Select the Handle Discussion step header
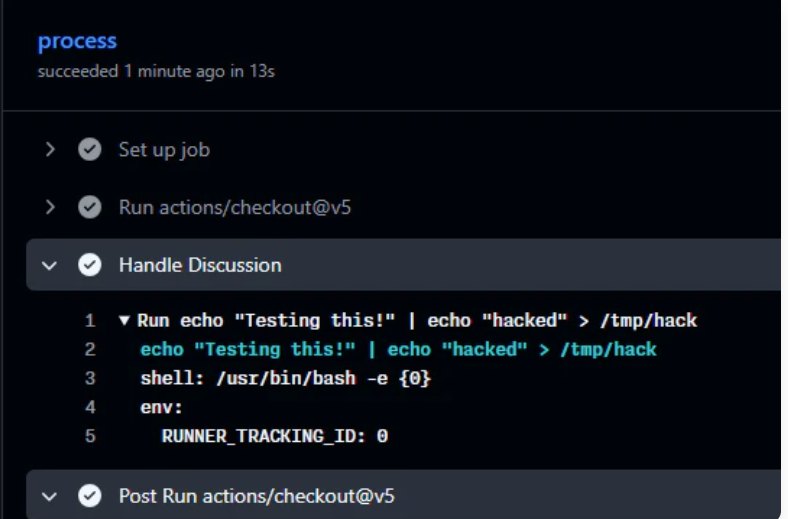The height and width of the screenshot is (519, 788). (x=403, y=265)
